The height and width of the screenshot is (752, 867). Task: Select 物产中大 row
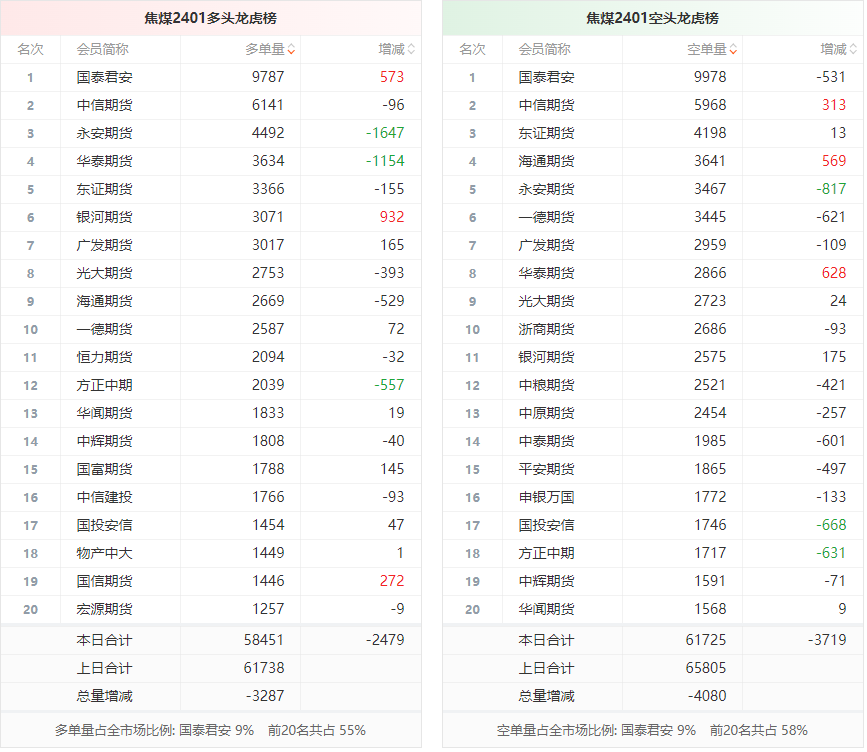(x=211, y=553)
